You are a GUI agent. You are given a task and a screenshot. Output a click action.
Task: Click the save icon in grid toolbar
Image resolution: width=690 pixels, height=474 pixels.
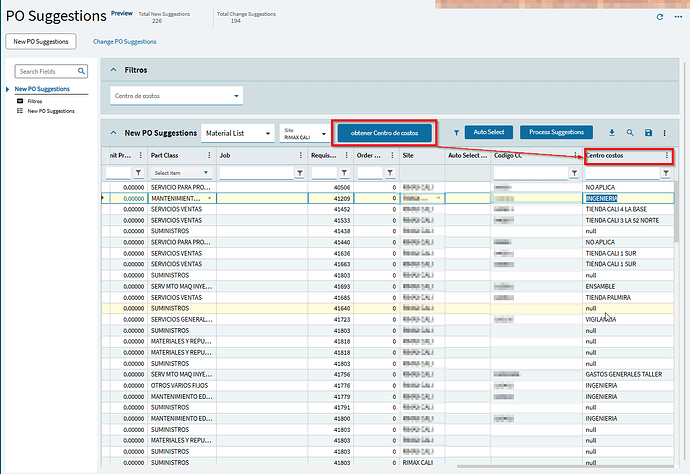[x=648, y=132]
